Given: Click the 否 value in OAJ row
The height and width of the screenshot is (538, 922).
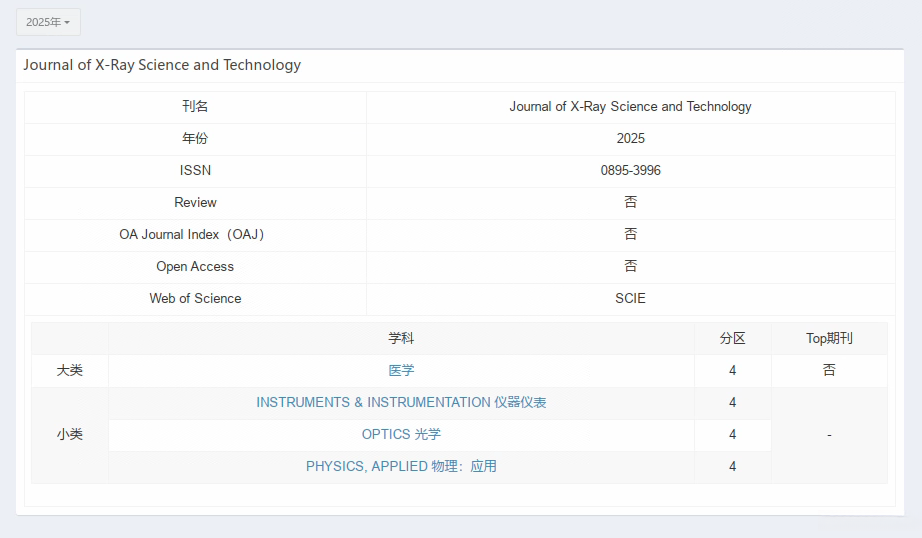Looking at the screenshot, I should (630, 234).
